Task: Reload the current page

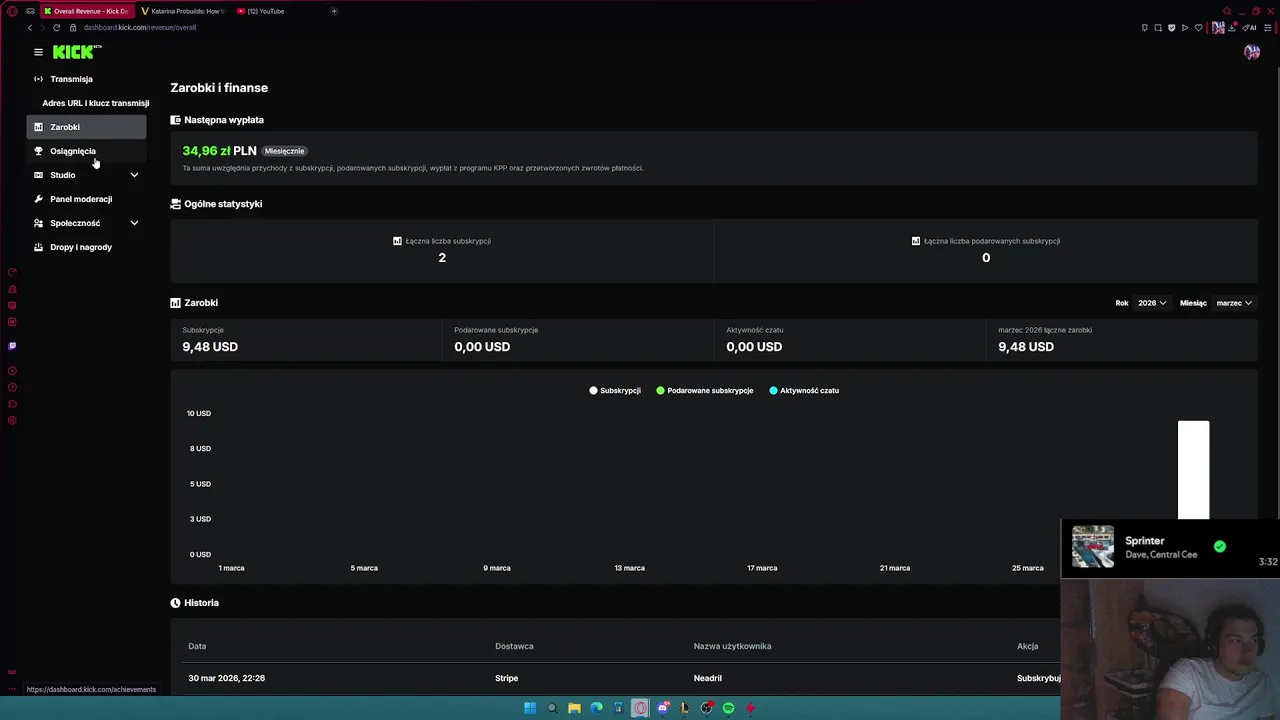Action: [x=56, y=28]
